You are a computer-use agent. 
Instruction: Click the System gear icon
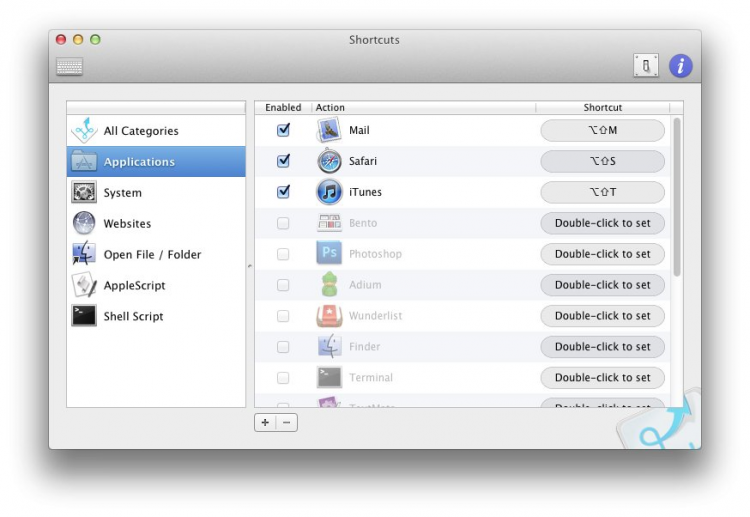[84, 192]
